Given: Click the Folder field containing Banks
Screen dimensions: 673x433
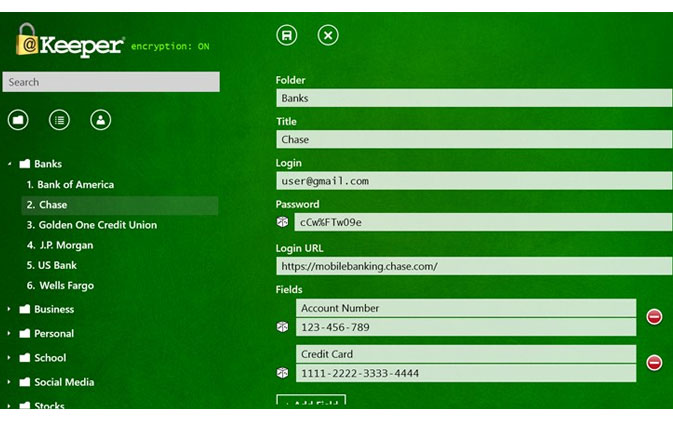Looking at the screenshot, I should (x=474, y=98).
